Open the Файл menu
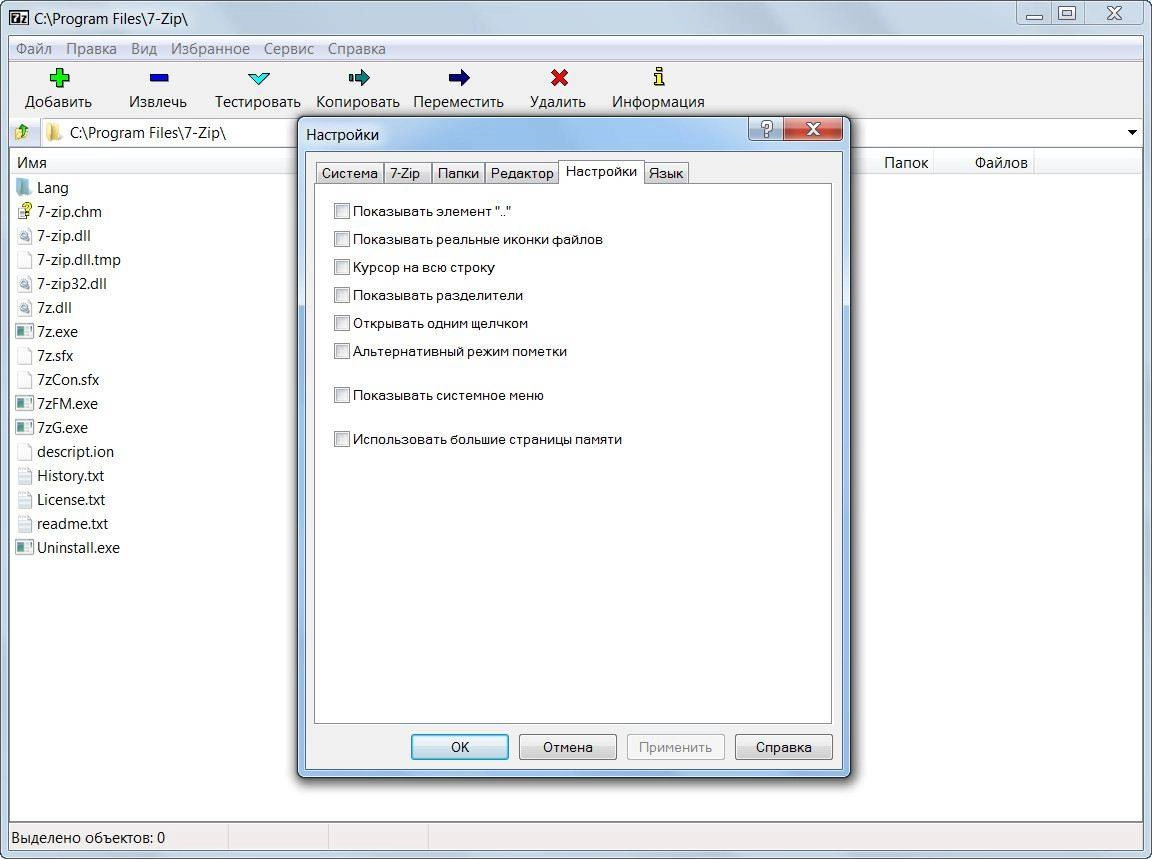 coord(34,48)
